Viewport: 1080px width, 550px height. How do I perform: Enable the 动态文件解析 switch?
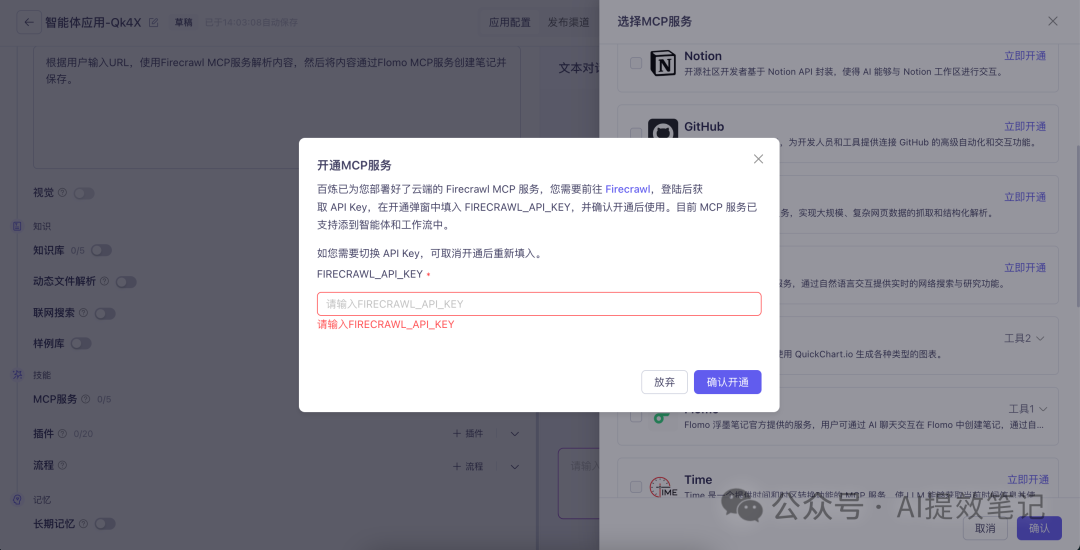coord(126,282)
